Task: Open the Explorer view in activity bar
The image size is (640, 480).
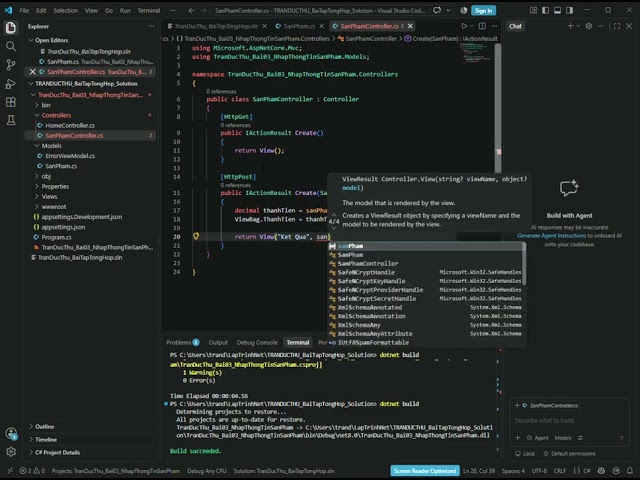Action: point(11,27)
